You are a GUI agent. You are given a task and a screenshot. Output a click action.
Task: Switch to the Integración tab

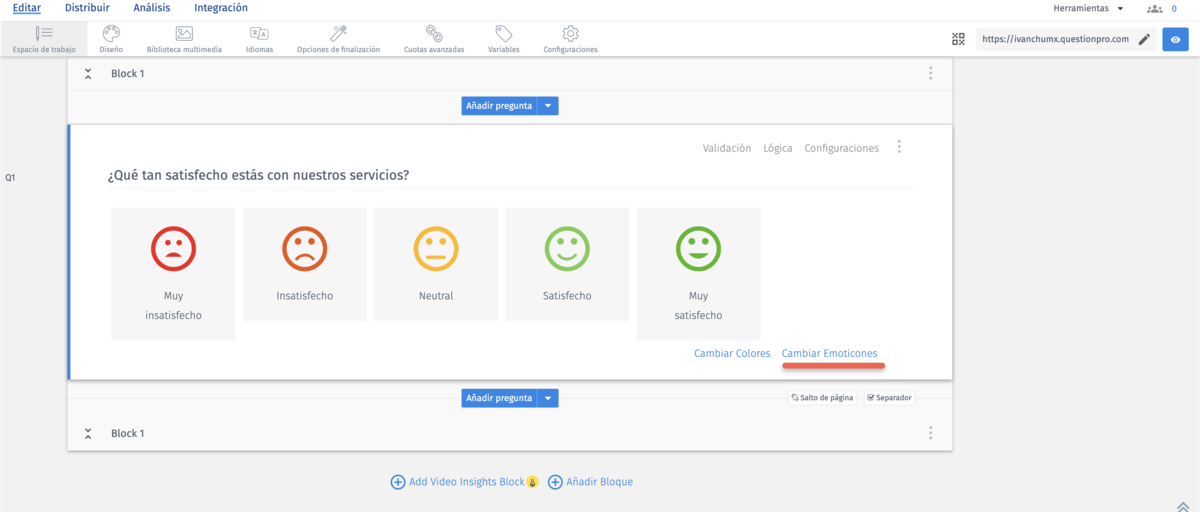pyautogui.click(x=221, y=8)
